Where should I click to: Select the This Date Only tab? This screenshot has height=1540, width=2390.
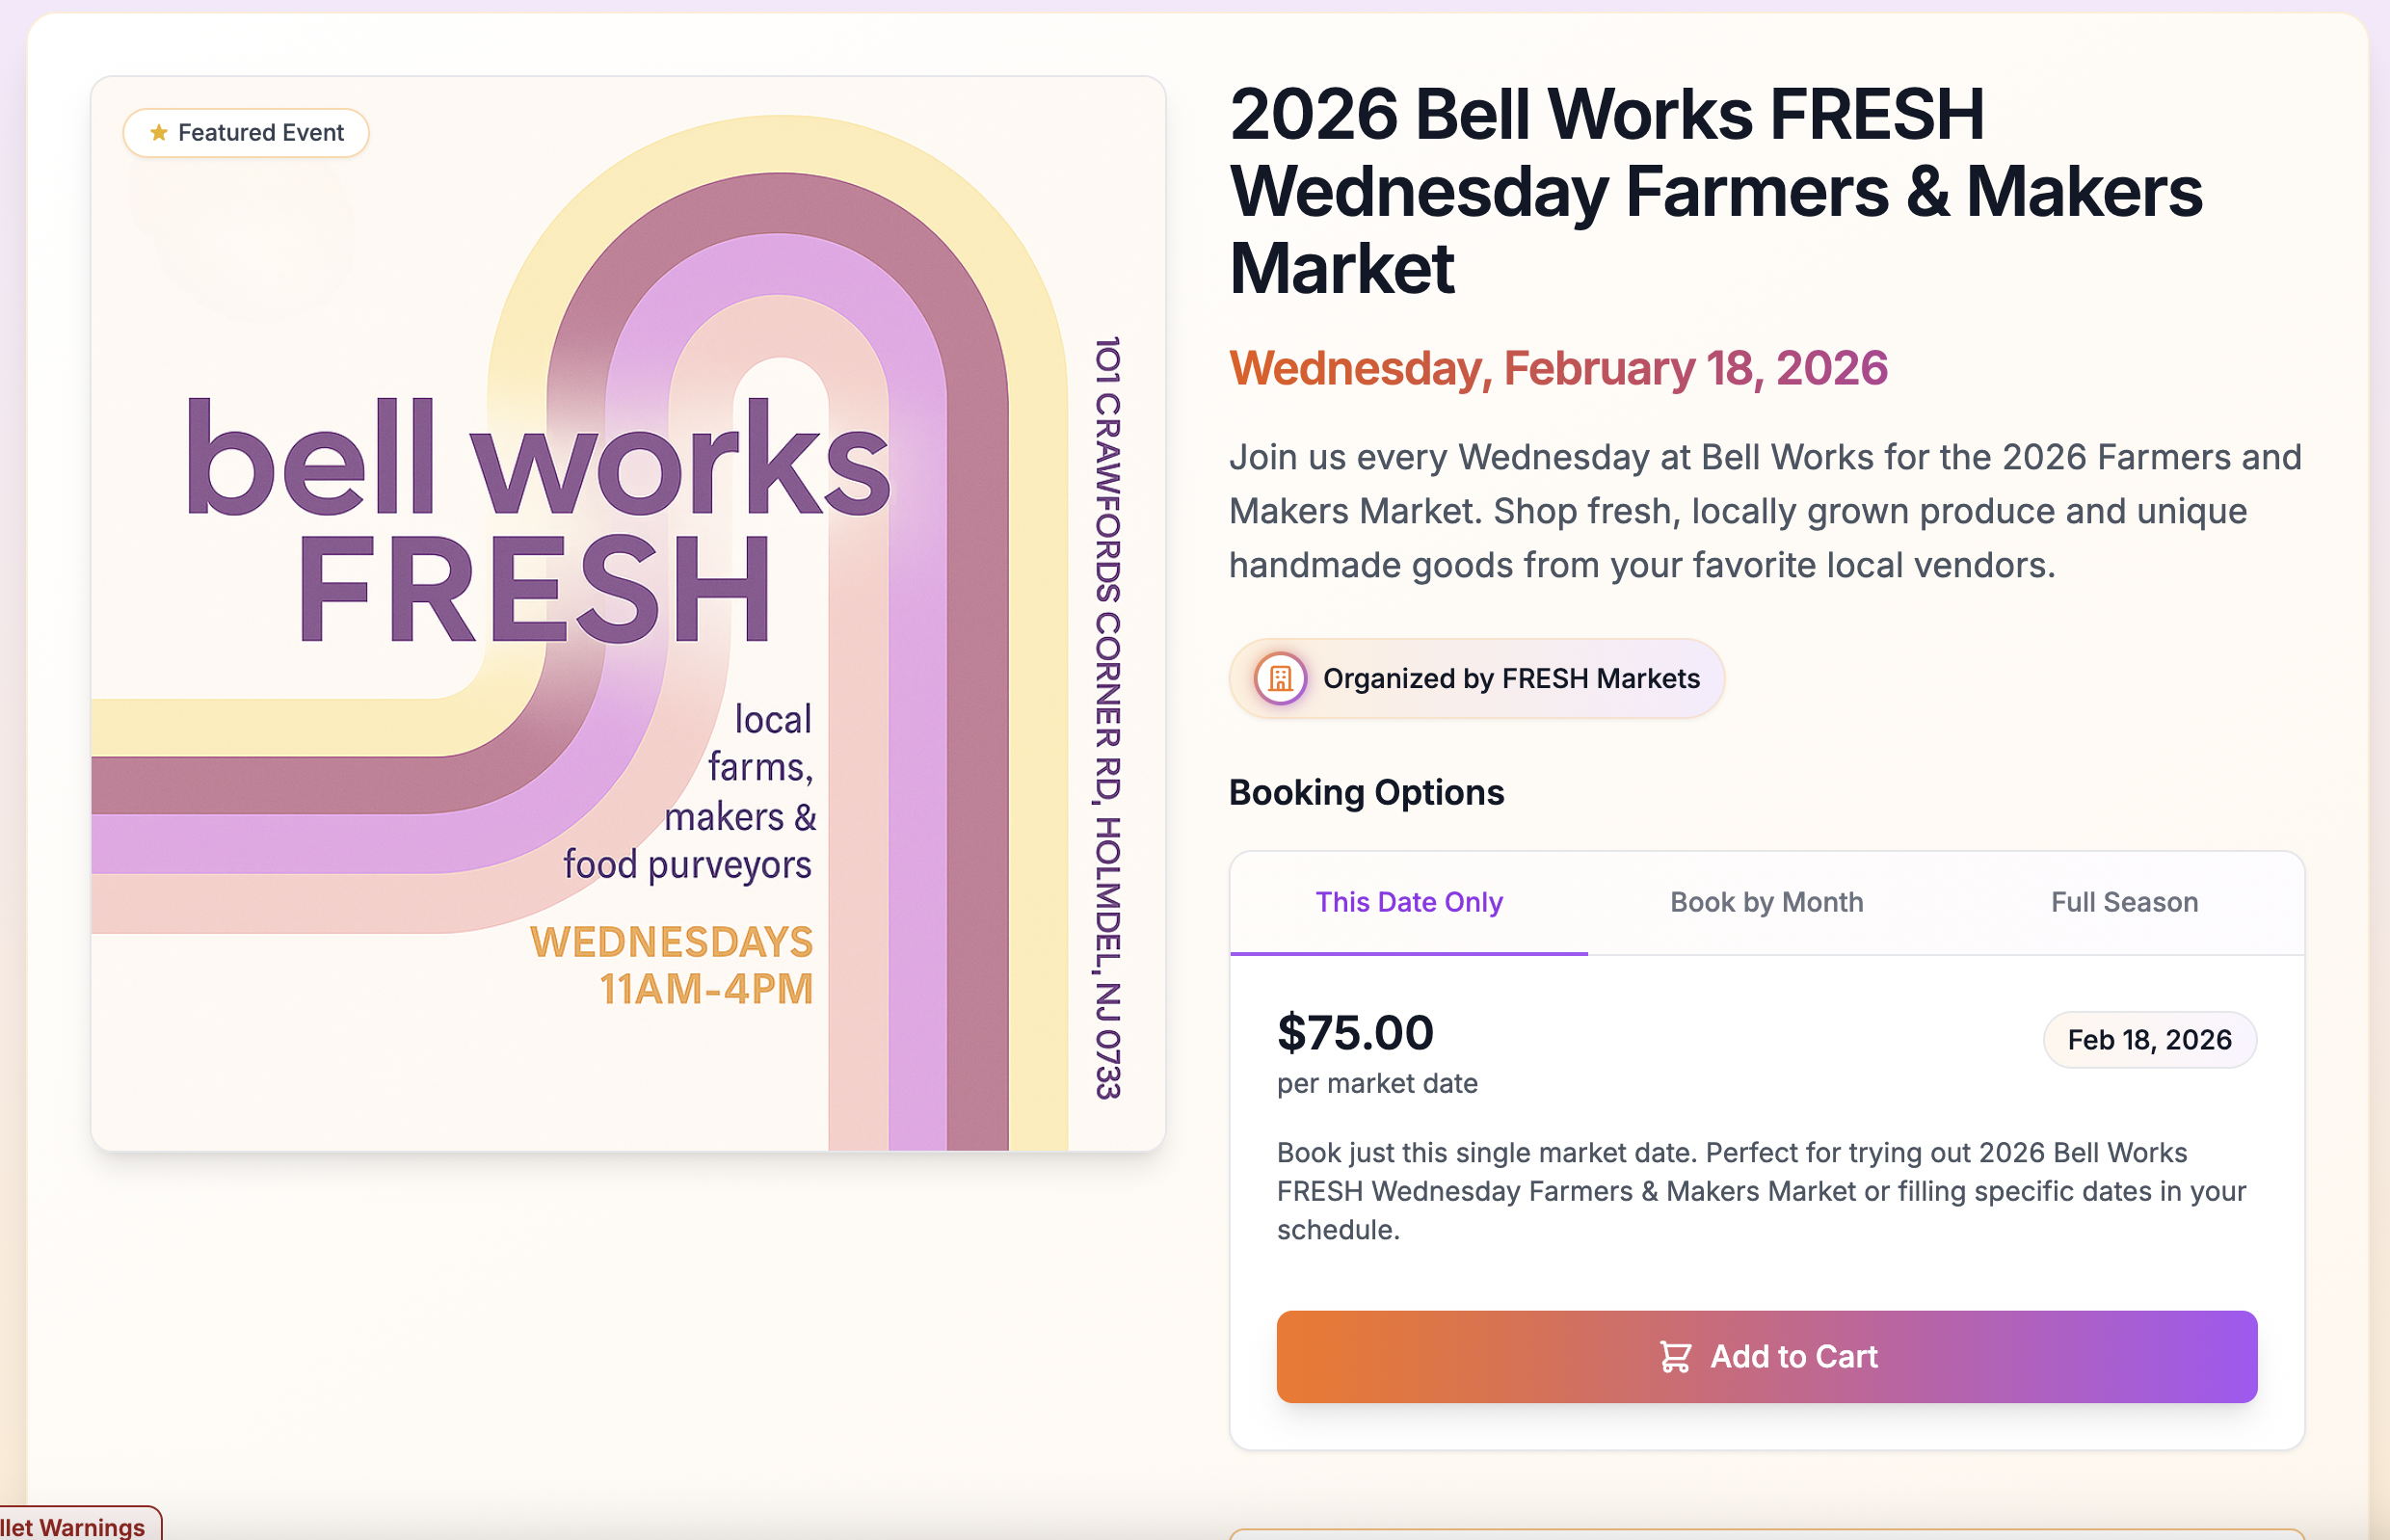pos(1408,903)
